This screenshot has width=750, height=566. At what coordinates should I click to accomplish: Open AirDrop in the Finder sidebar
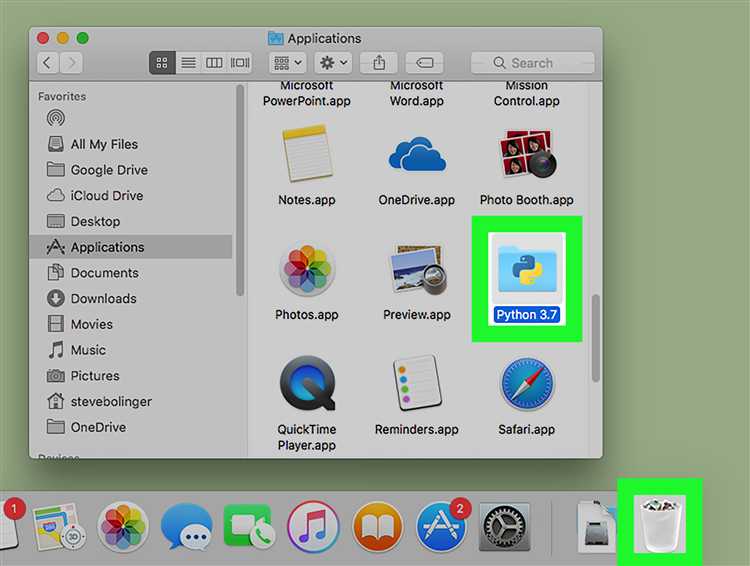[56, 118]
